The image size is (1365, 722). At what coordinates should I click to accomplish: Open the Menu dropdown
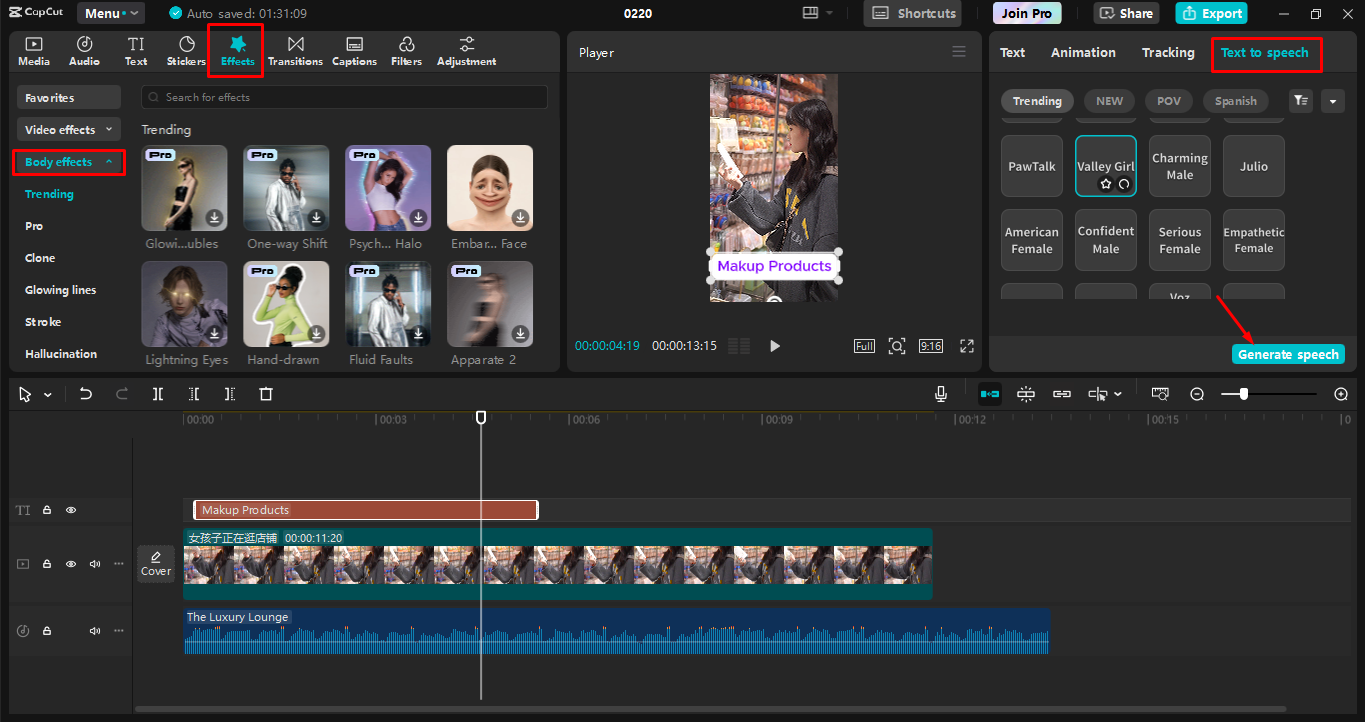[x=110, y=13]
